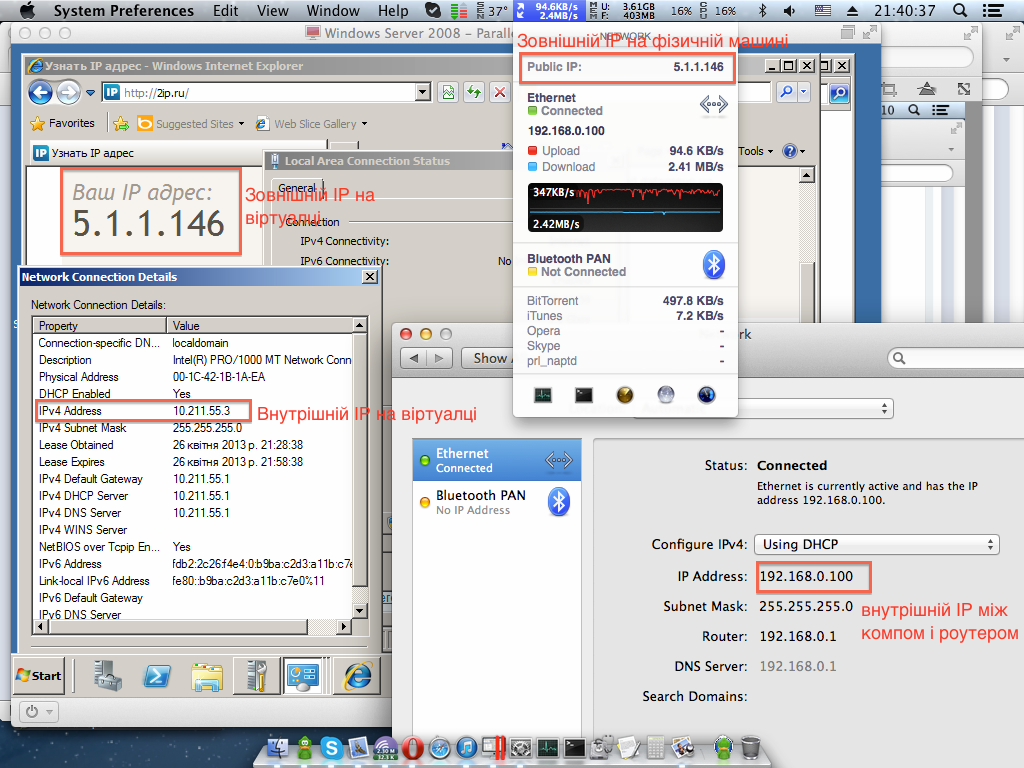This screenshot has width=1024, height=768.
Task: Click the IE refresh page icon
Action: pyautogui.click(x=474, y=93)
